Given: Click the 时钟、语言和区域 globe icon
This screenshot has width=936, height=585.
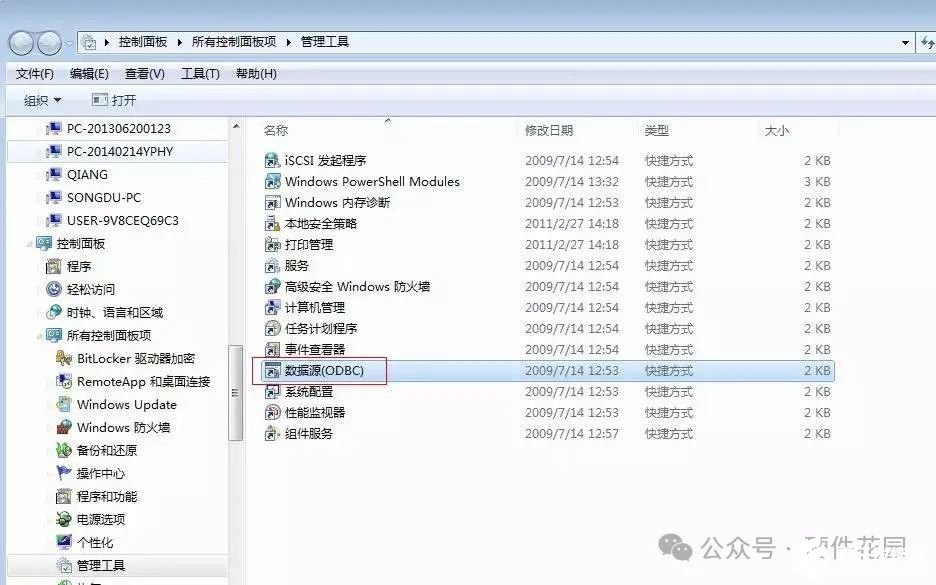Looking at the screenshot, I should (x=54, y=312).
